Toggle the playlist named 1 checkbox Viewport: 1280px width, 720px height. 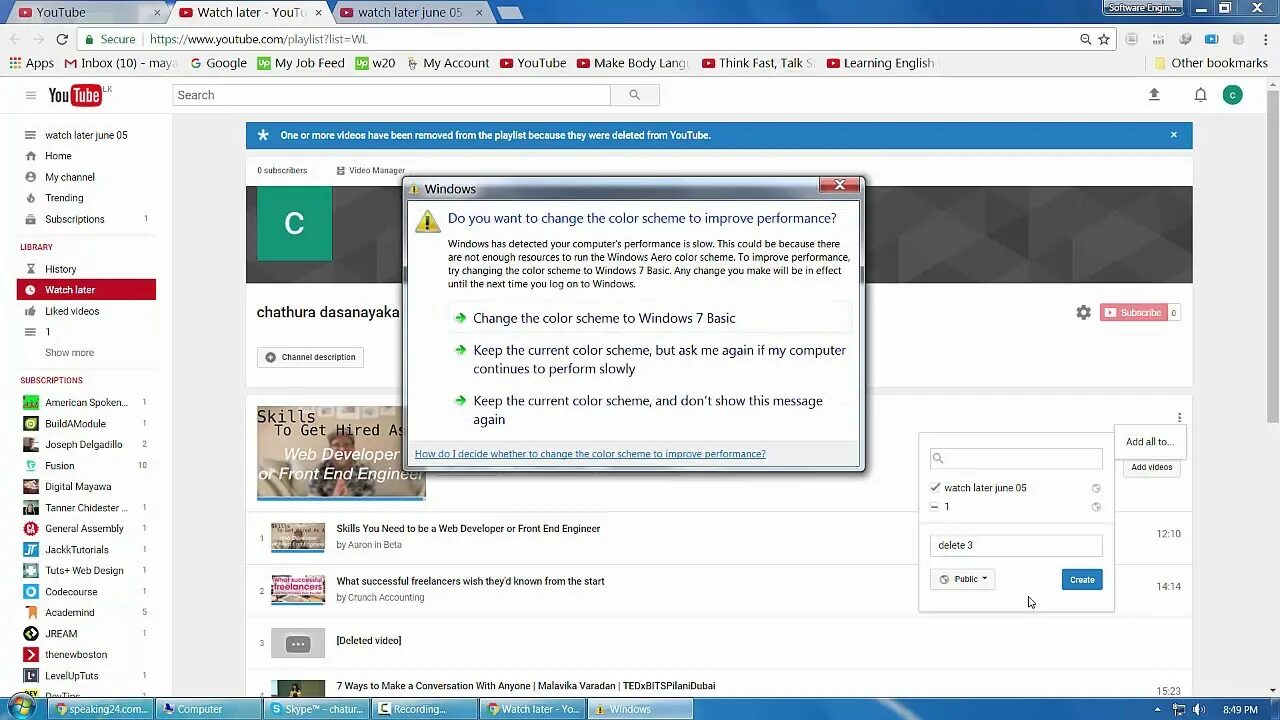935,507
